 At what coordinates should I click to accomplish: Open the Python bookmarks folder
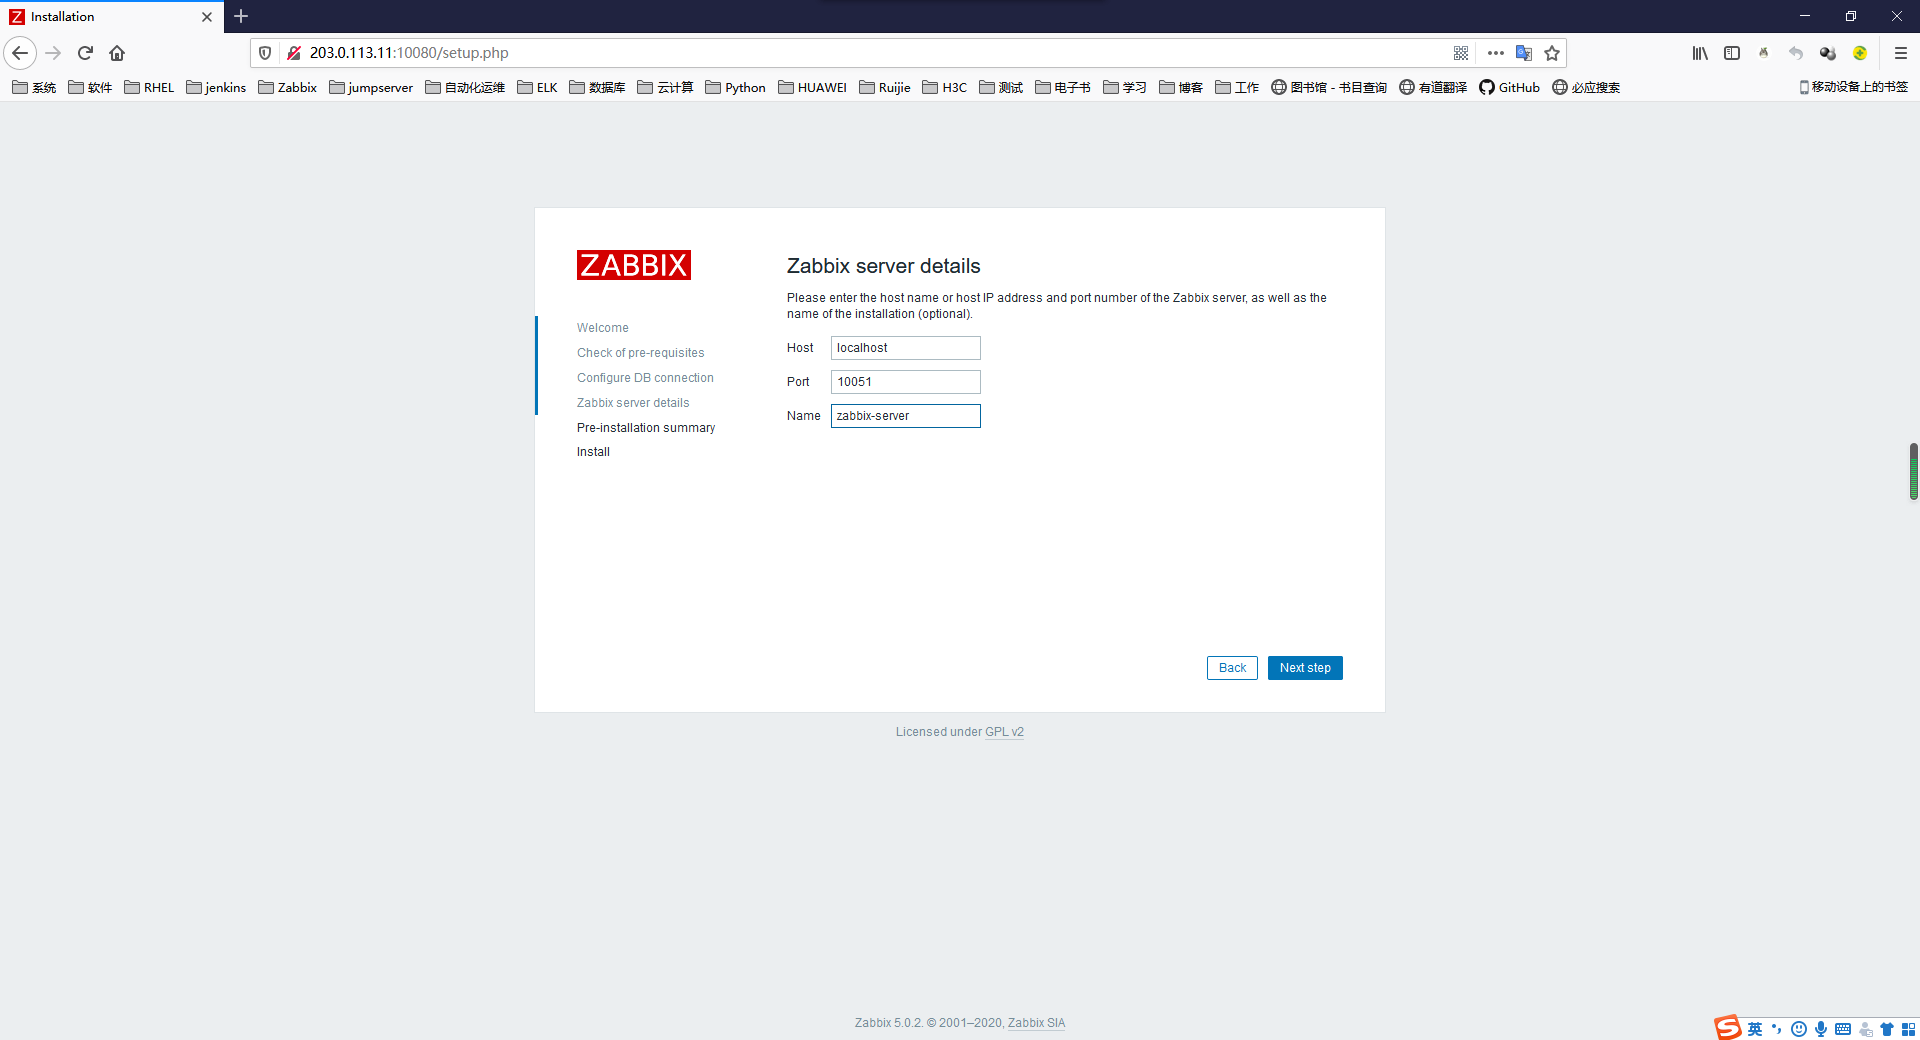(x=736, y=87)
